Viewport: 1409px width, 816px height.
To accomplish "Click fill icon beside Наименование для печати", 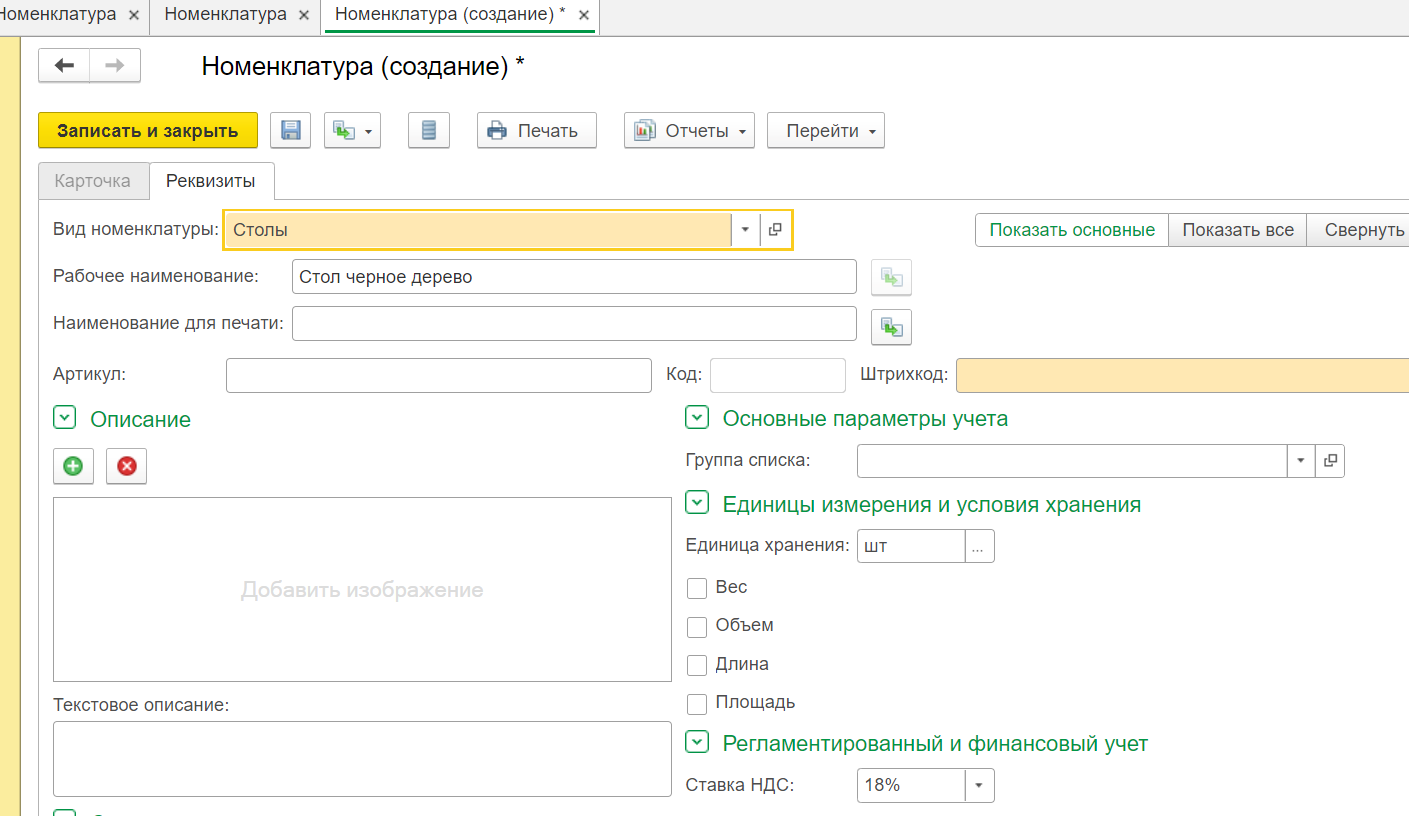I will coord(891,326).
